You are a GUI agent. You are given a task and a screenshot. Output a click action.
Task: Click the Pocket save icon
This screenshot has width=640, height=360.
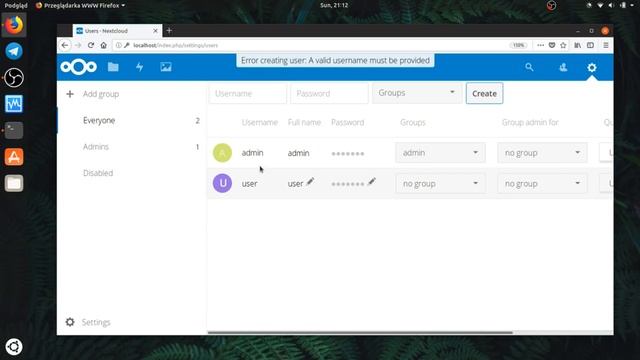552,45
